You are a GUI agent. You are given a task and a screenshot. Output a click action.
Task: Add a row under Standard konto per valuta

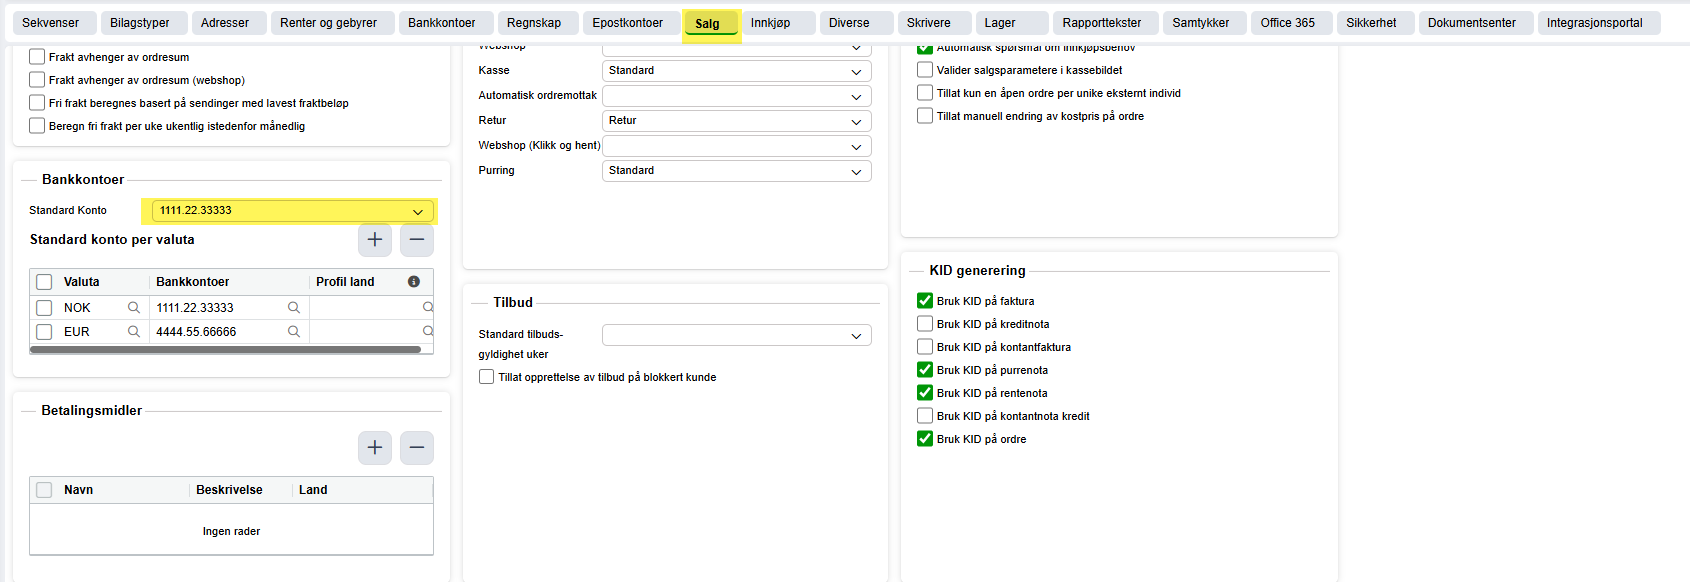375,240
